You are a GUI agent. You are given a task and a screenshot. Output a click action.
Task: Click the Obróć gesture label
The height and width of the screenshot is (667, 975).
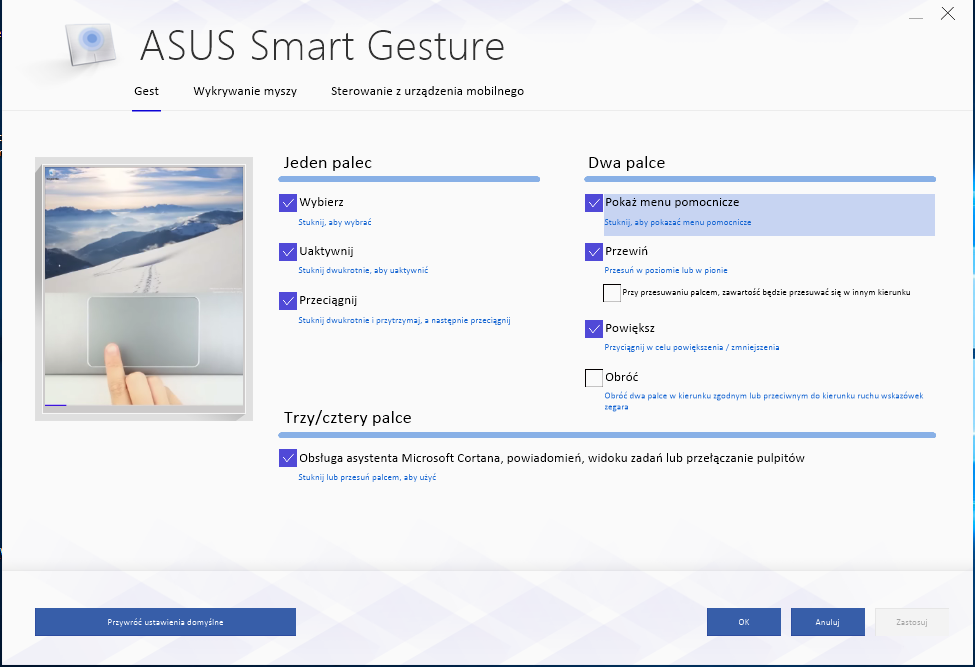(x=622, y=377)
